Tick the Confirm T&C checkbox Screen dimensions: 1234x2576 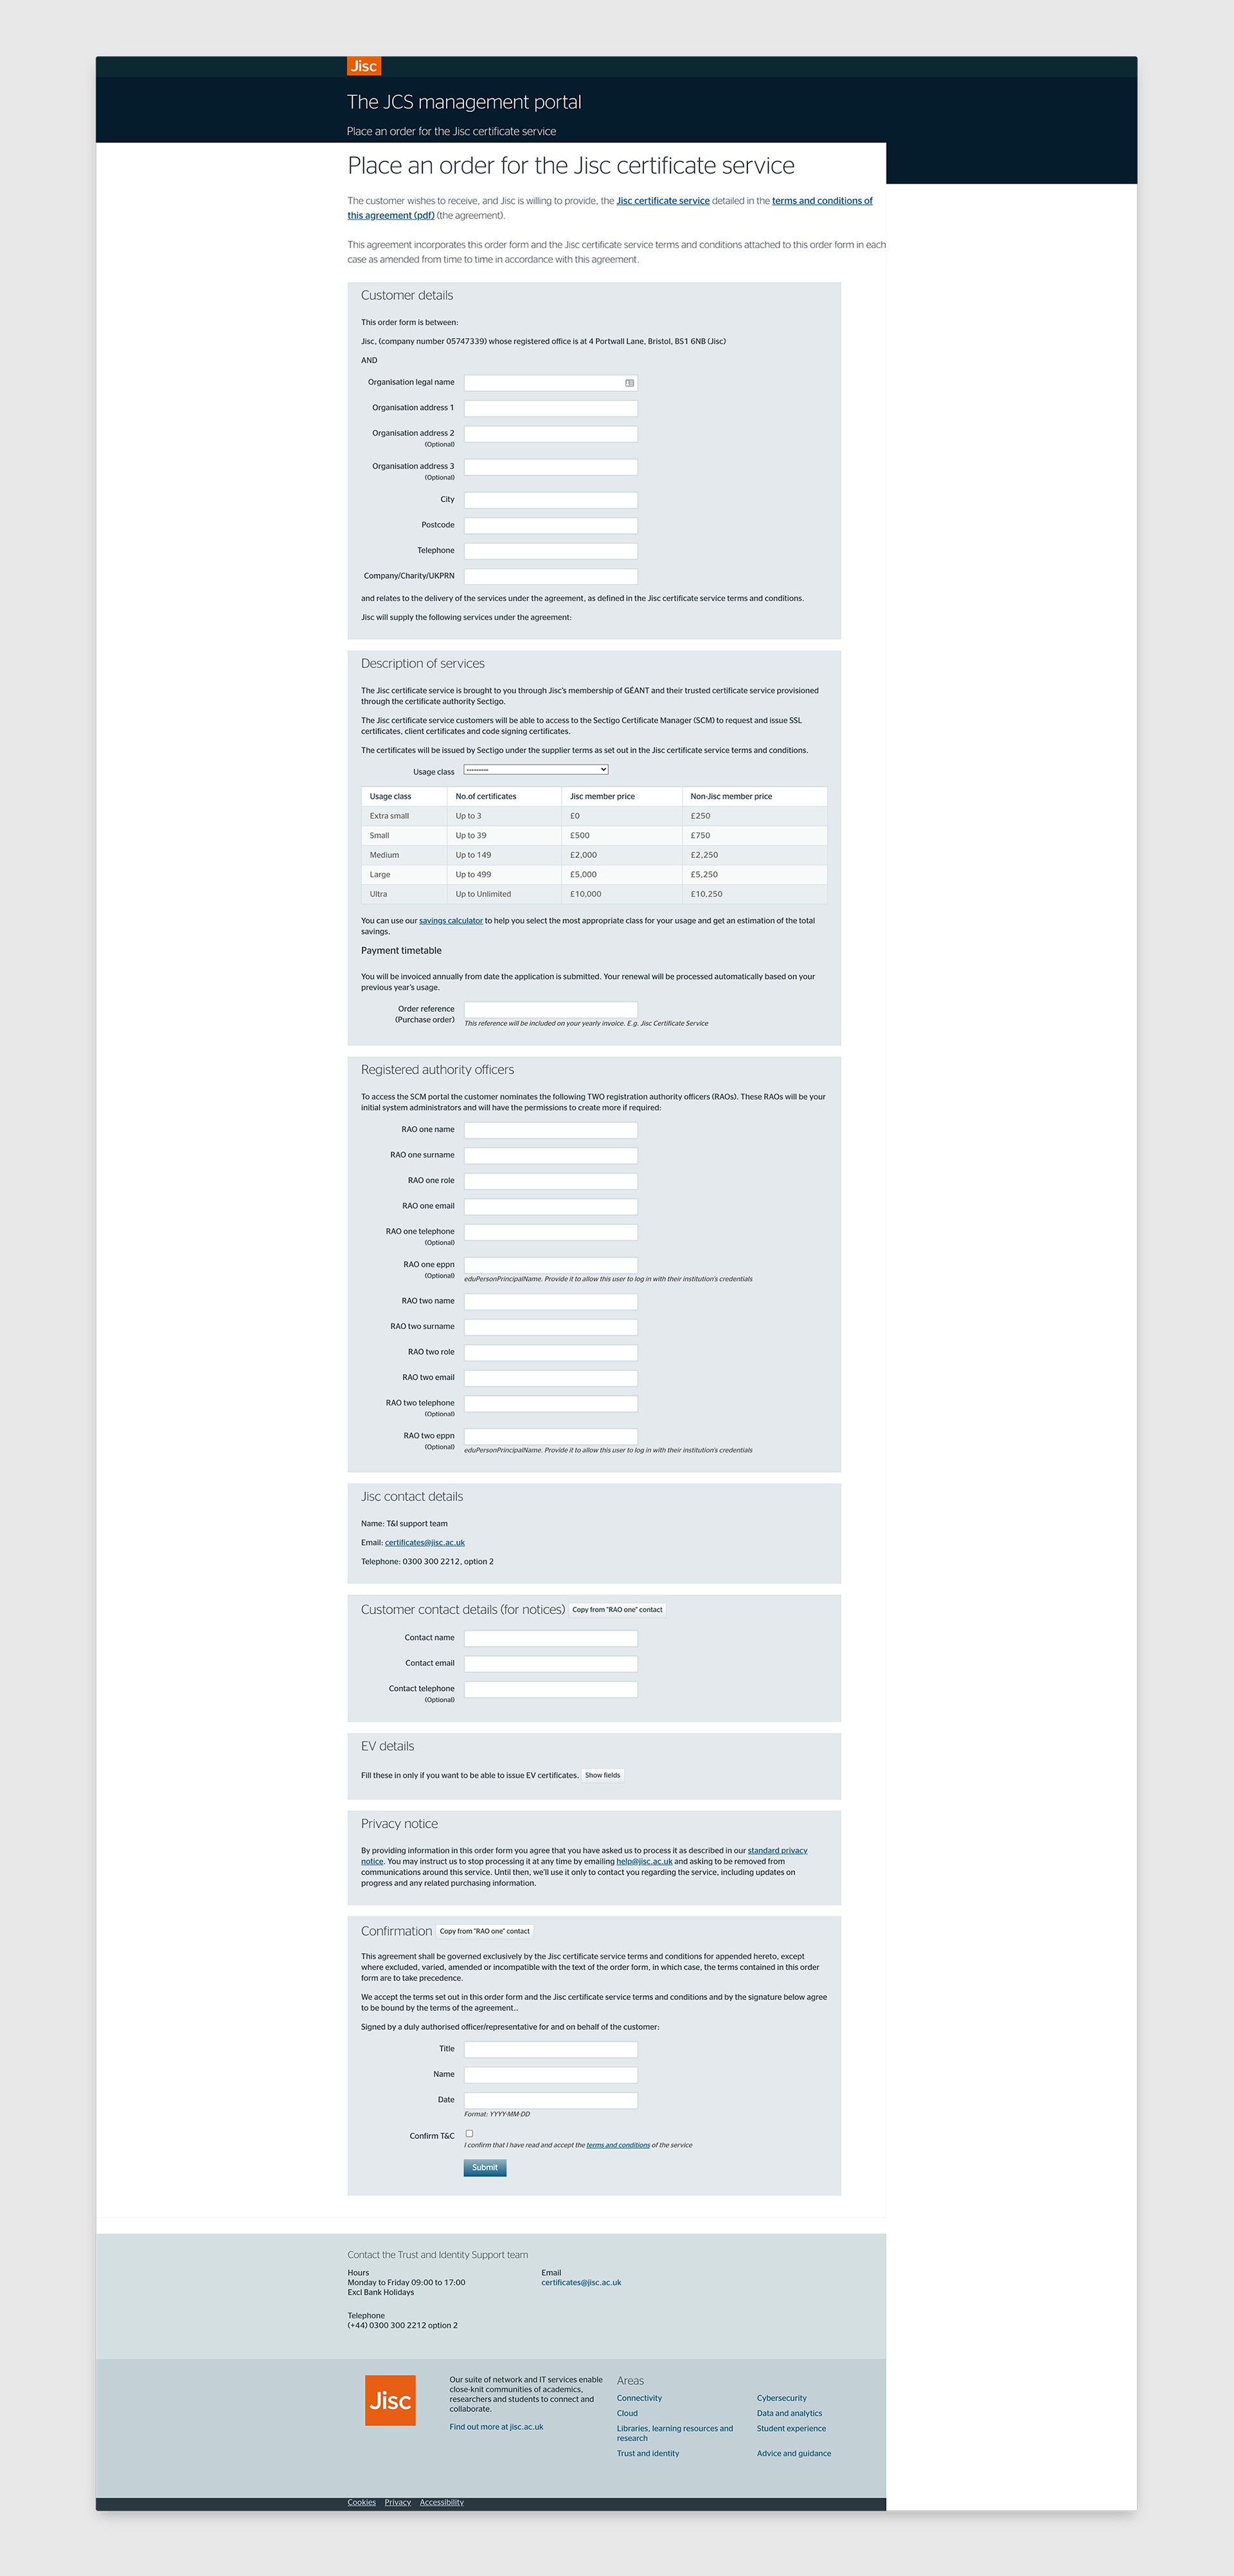pos(469,2133)
